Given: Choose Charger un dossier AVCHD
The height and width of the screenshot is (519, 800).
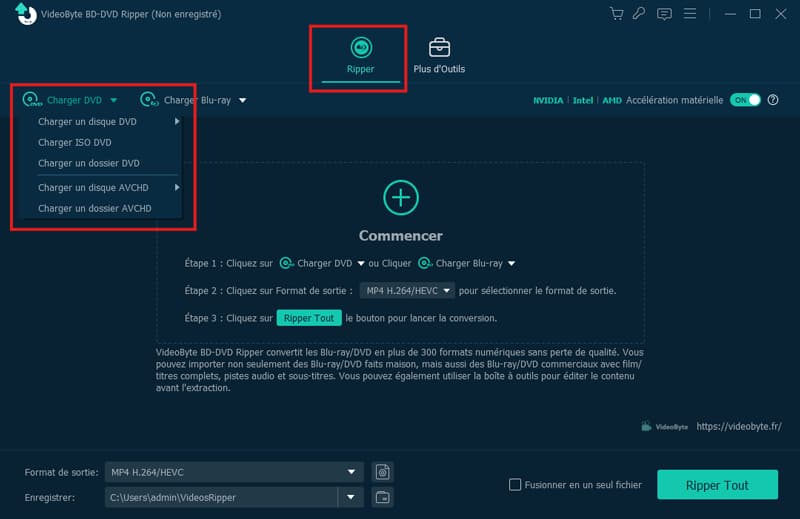Looking at the screenshot, I should pos(95,208).
